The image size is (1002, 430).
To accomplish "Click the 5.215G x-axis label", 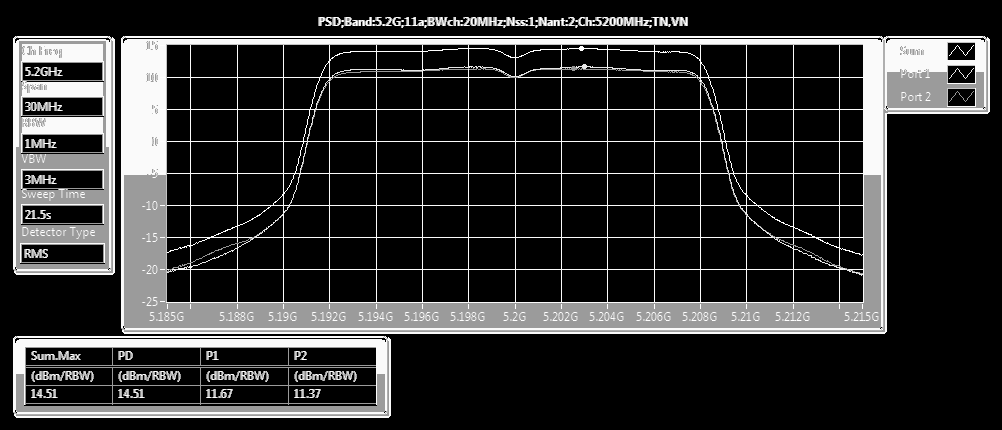I will point(862,317).
